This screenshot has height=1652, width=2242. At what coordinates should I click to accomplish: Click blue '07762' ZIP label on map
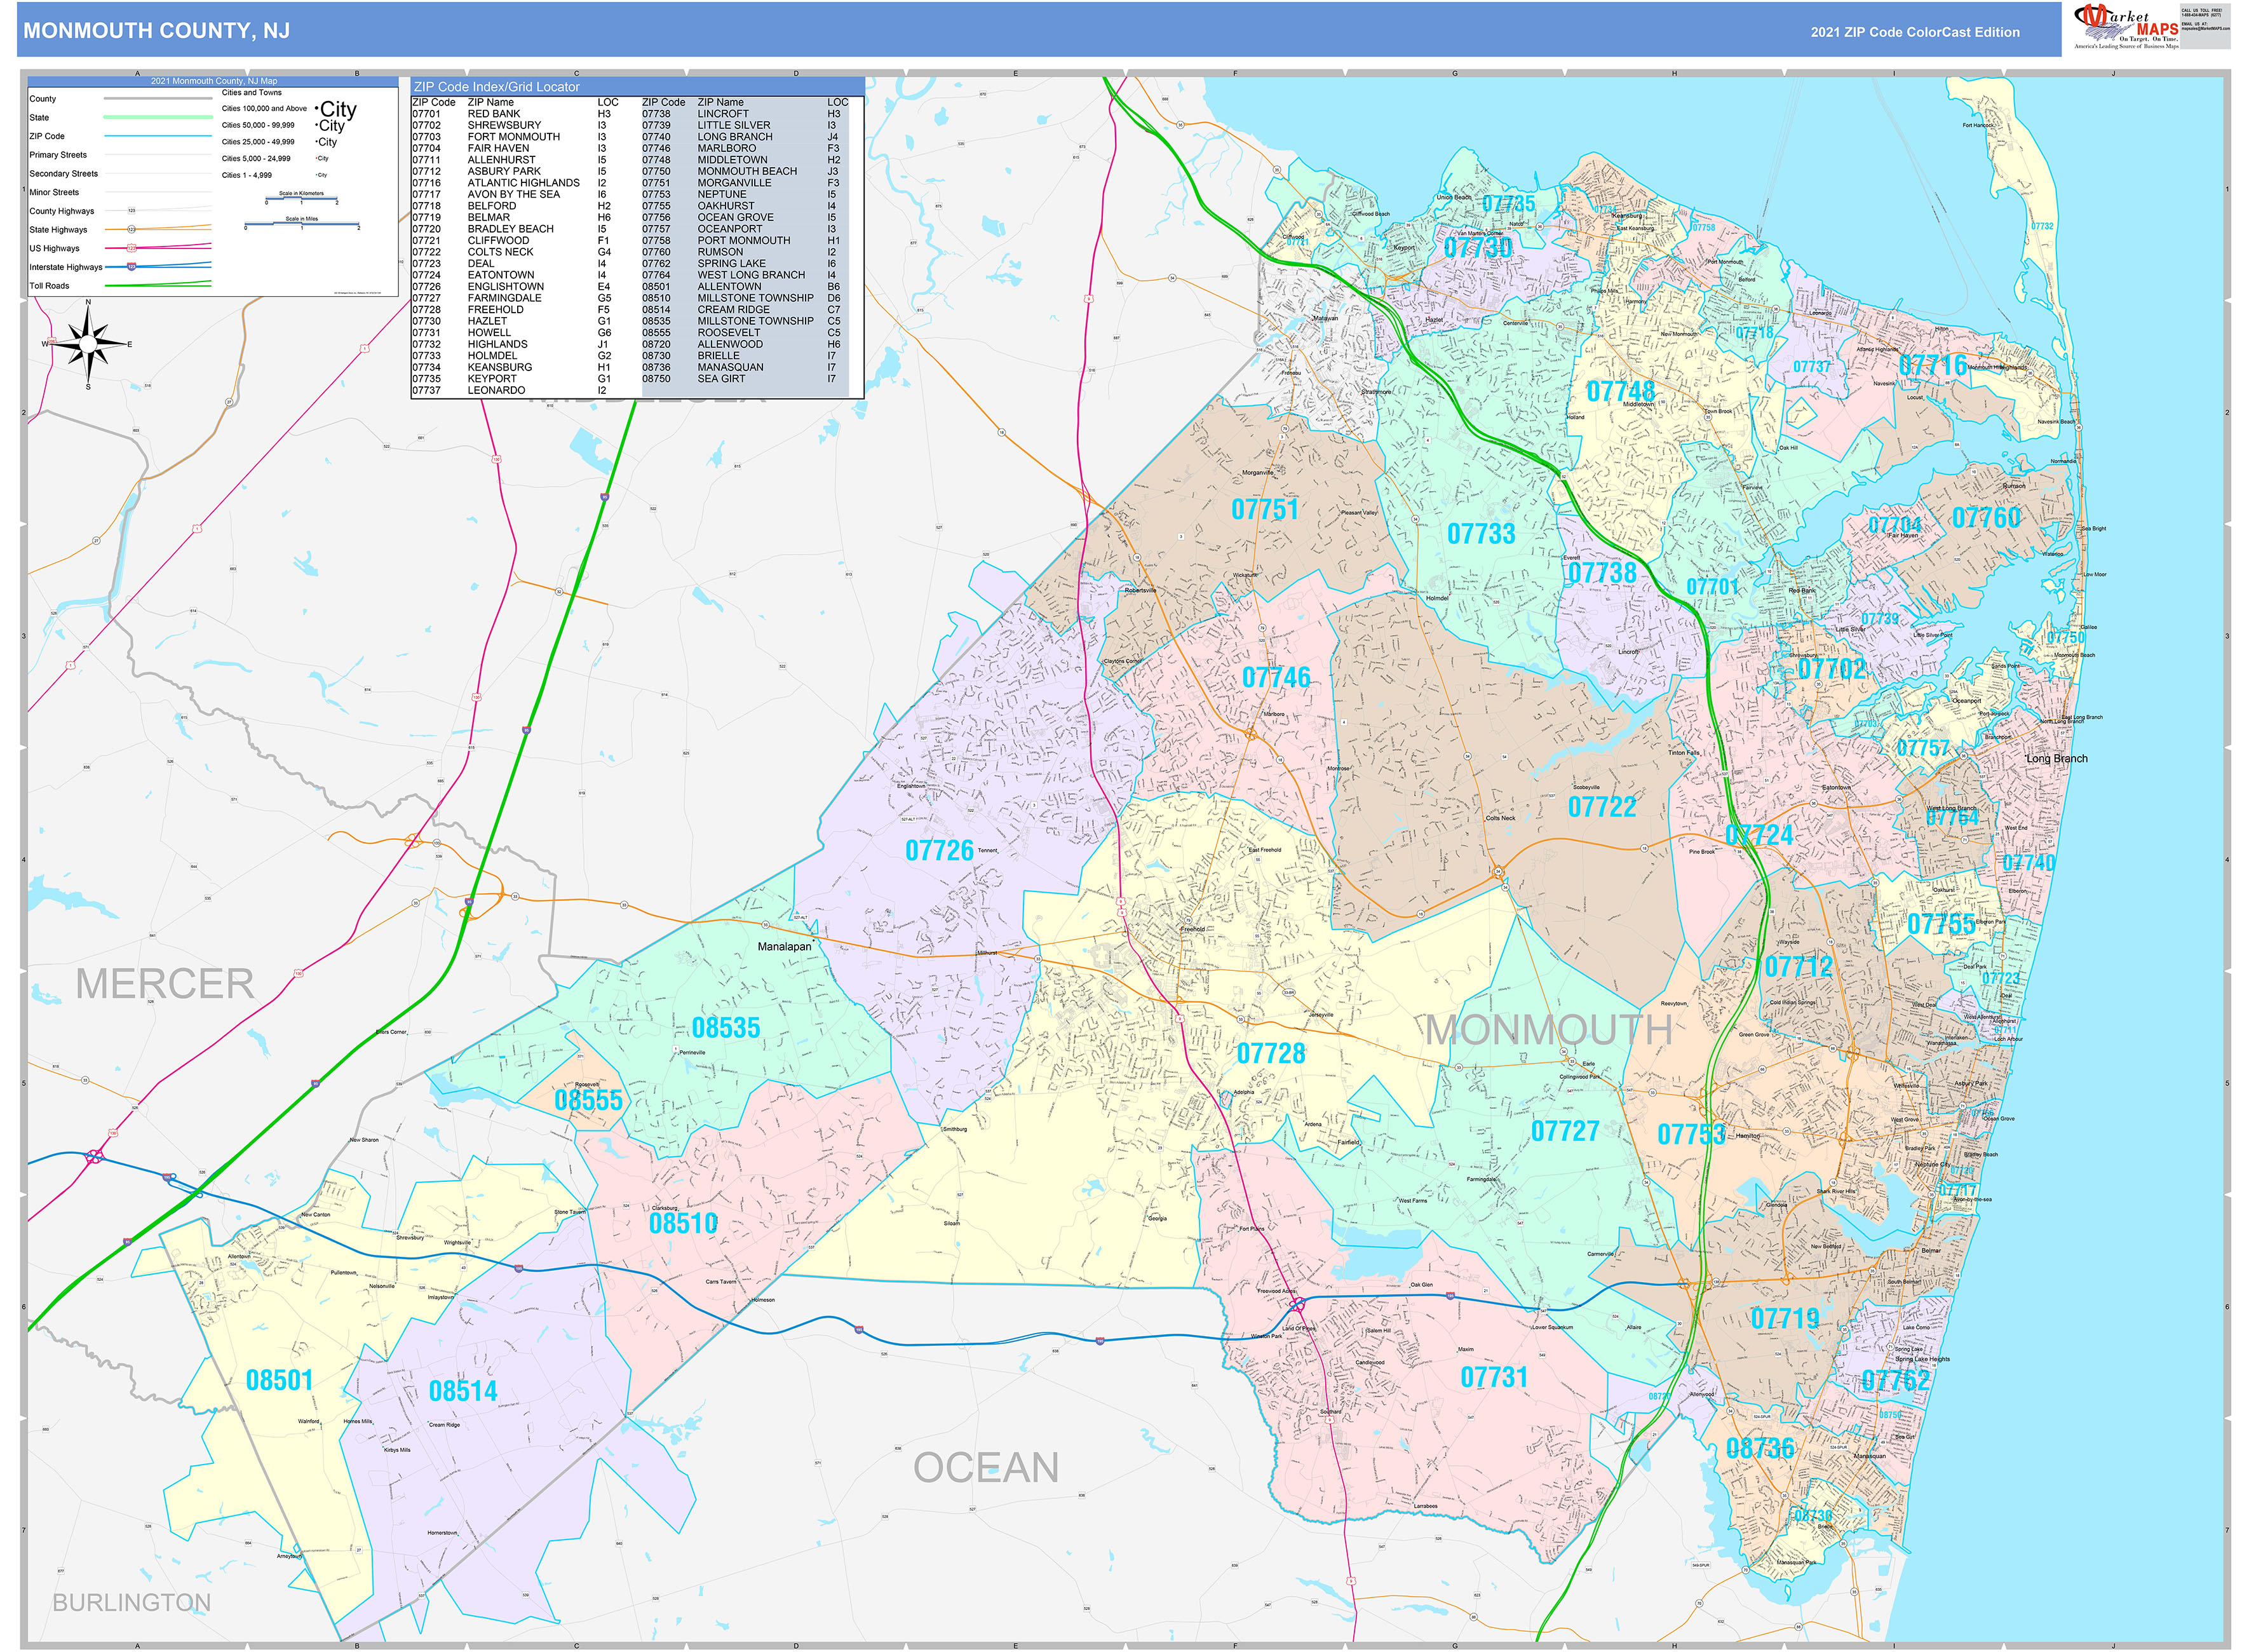pos(1895,1381)
